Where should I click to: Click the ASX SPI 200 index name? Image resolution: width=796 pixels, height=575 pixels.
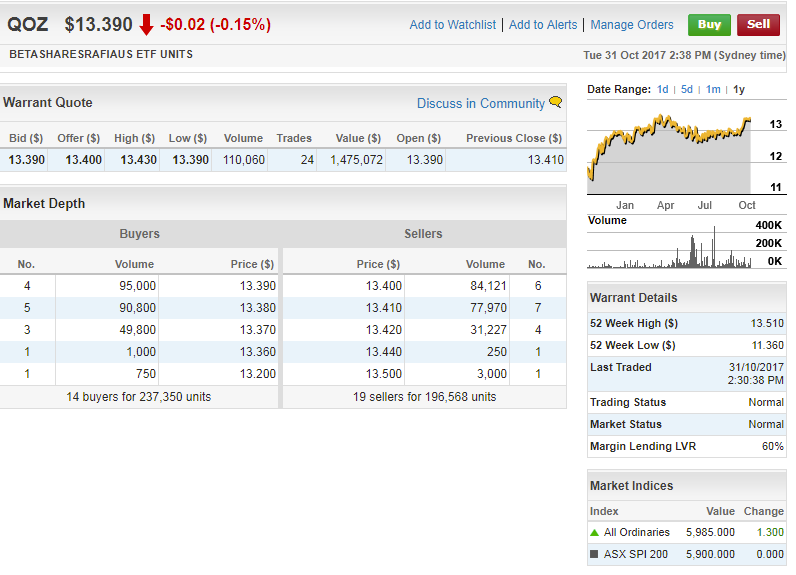pos(636,554)
